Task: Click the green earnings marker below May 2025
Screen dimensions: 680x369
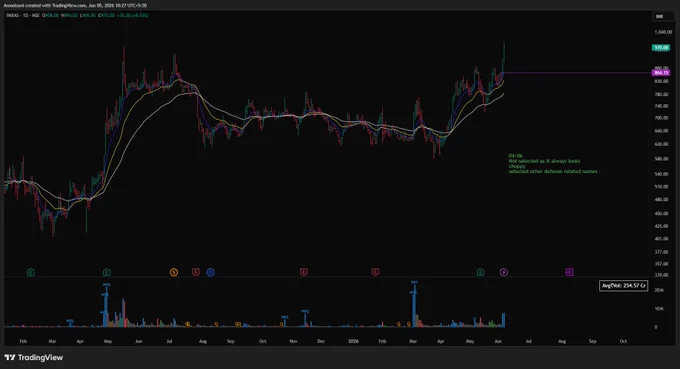Action: [107, 272]
